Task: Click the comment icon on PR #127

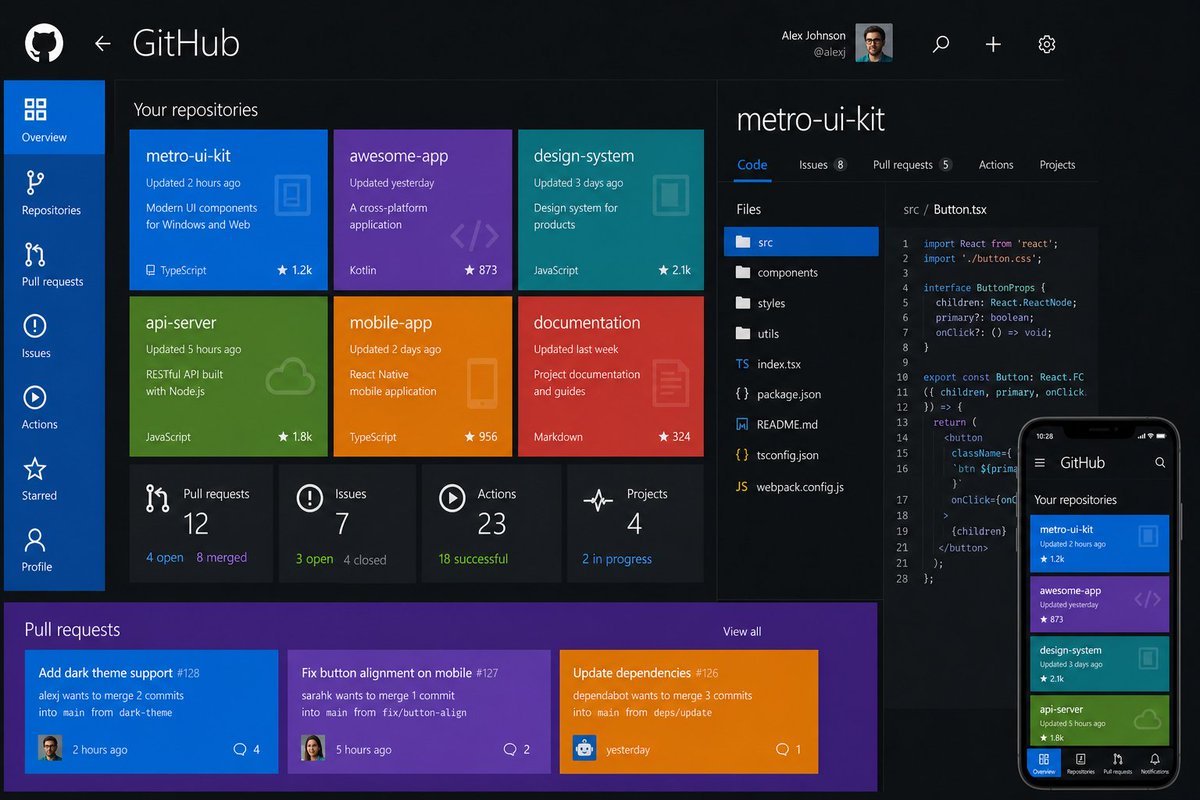Action: [x=511, y=749]
